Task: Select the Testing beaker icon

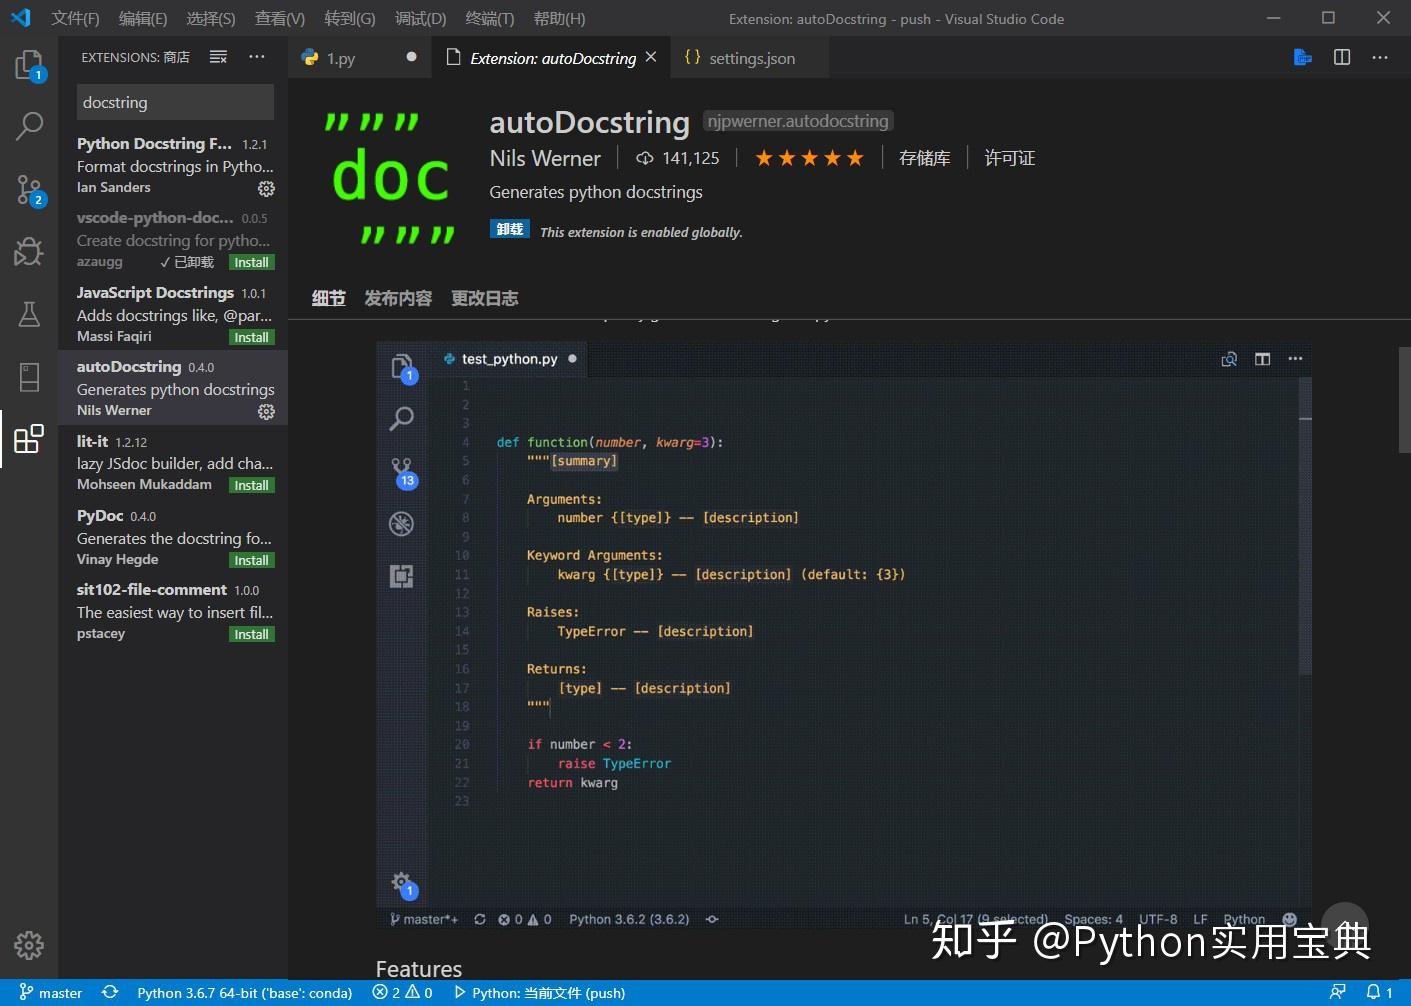Action: [29, 314]
